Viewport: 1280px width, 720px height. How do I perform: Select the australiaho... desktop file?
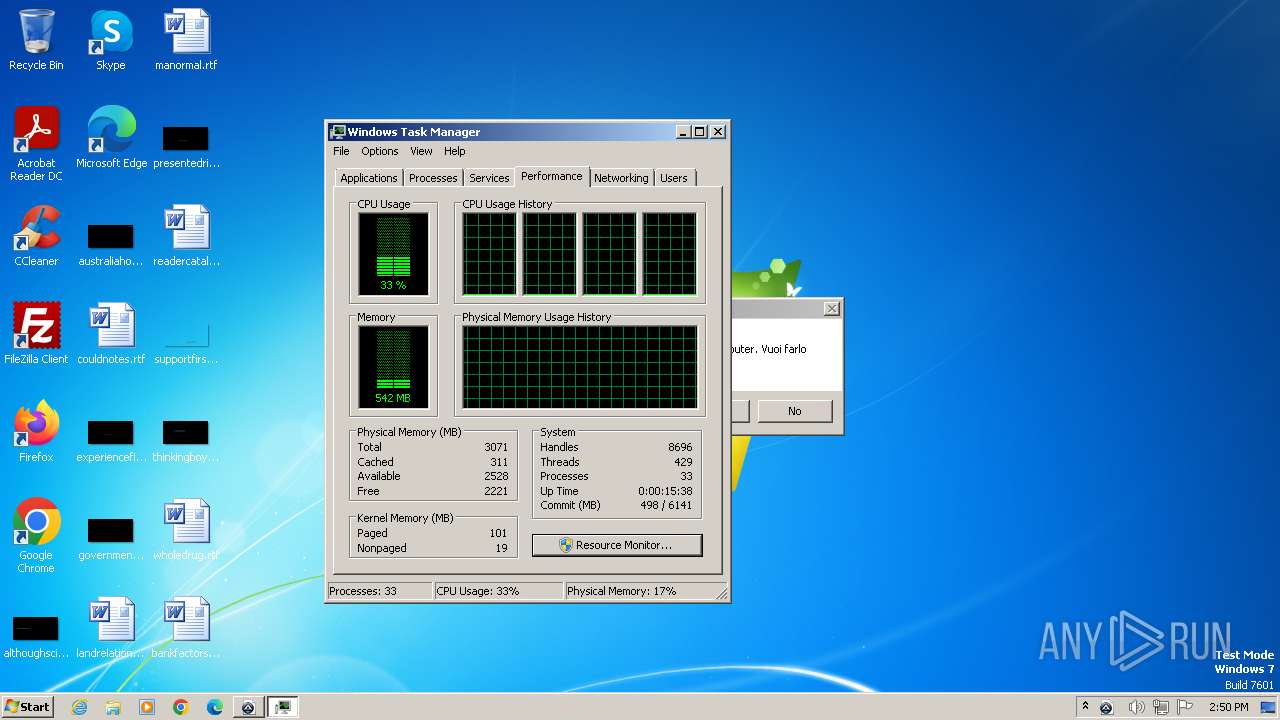pyautogui.click(x=111, y=243)
